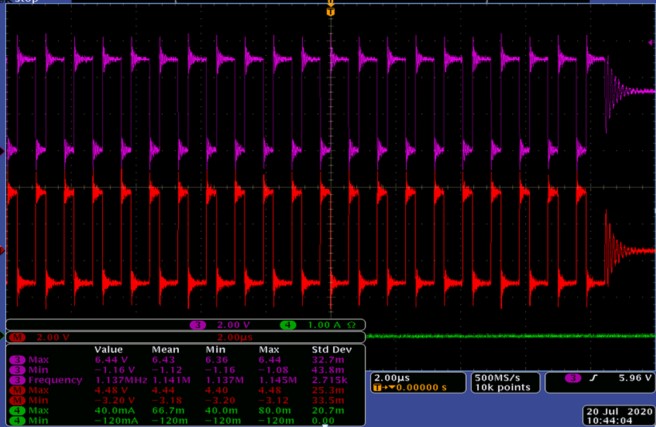Click the Mean column header

(165, 350)
